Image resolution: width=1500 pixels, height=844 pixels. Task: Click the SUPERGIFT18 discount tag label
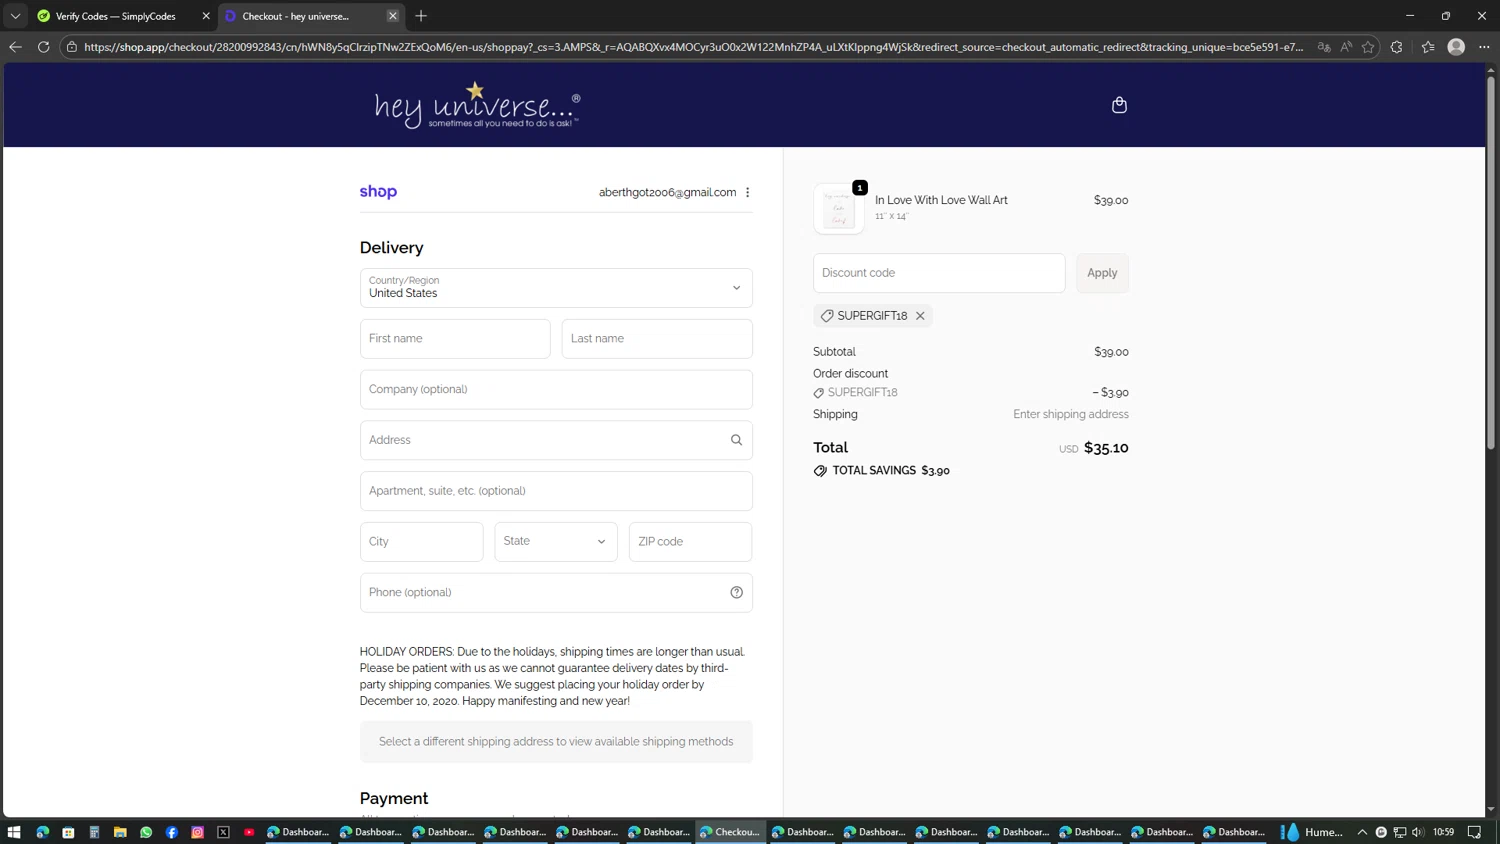pos(872,316)
